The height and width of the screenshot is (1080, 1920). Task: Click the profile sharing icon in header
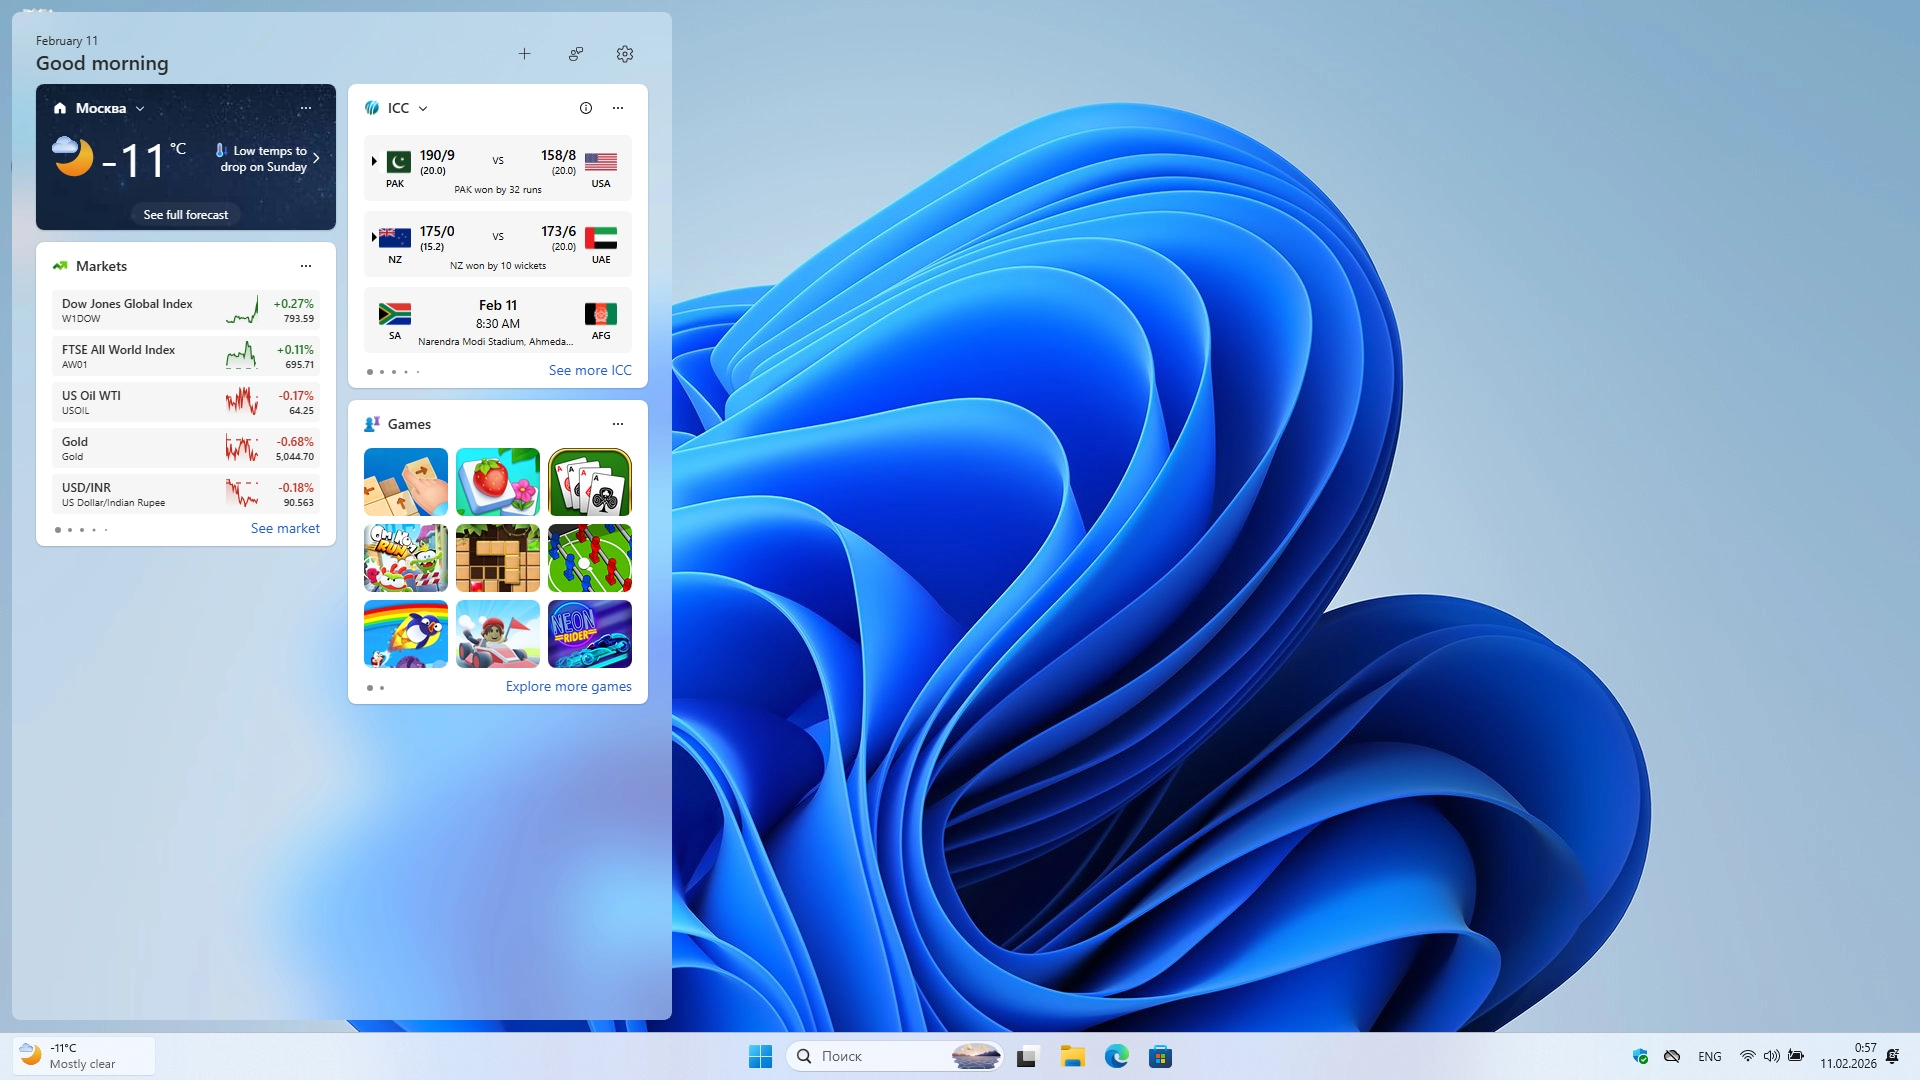(x=576, y=54)
